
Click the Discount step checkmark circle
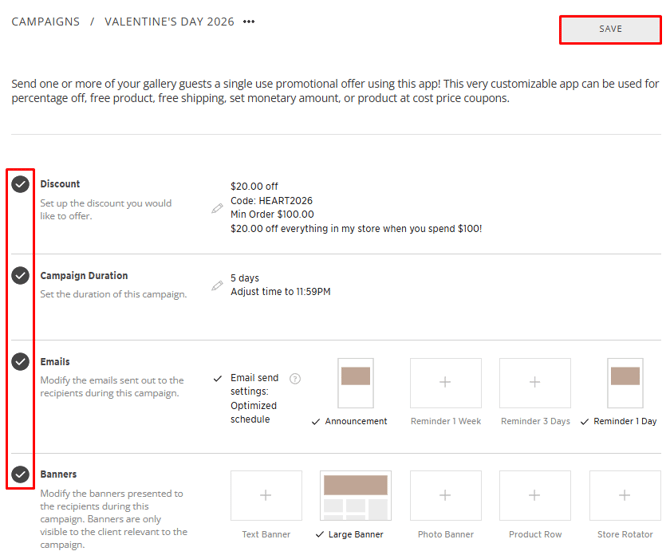click(20, 185)
